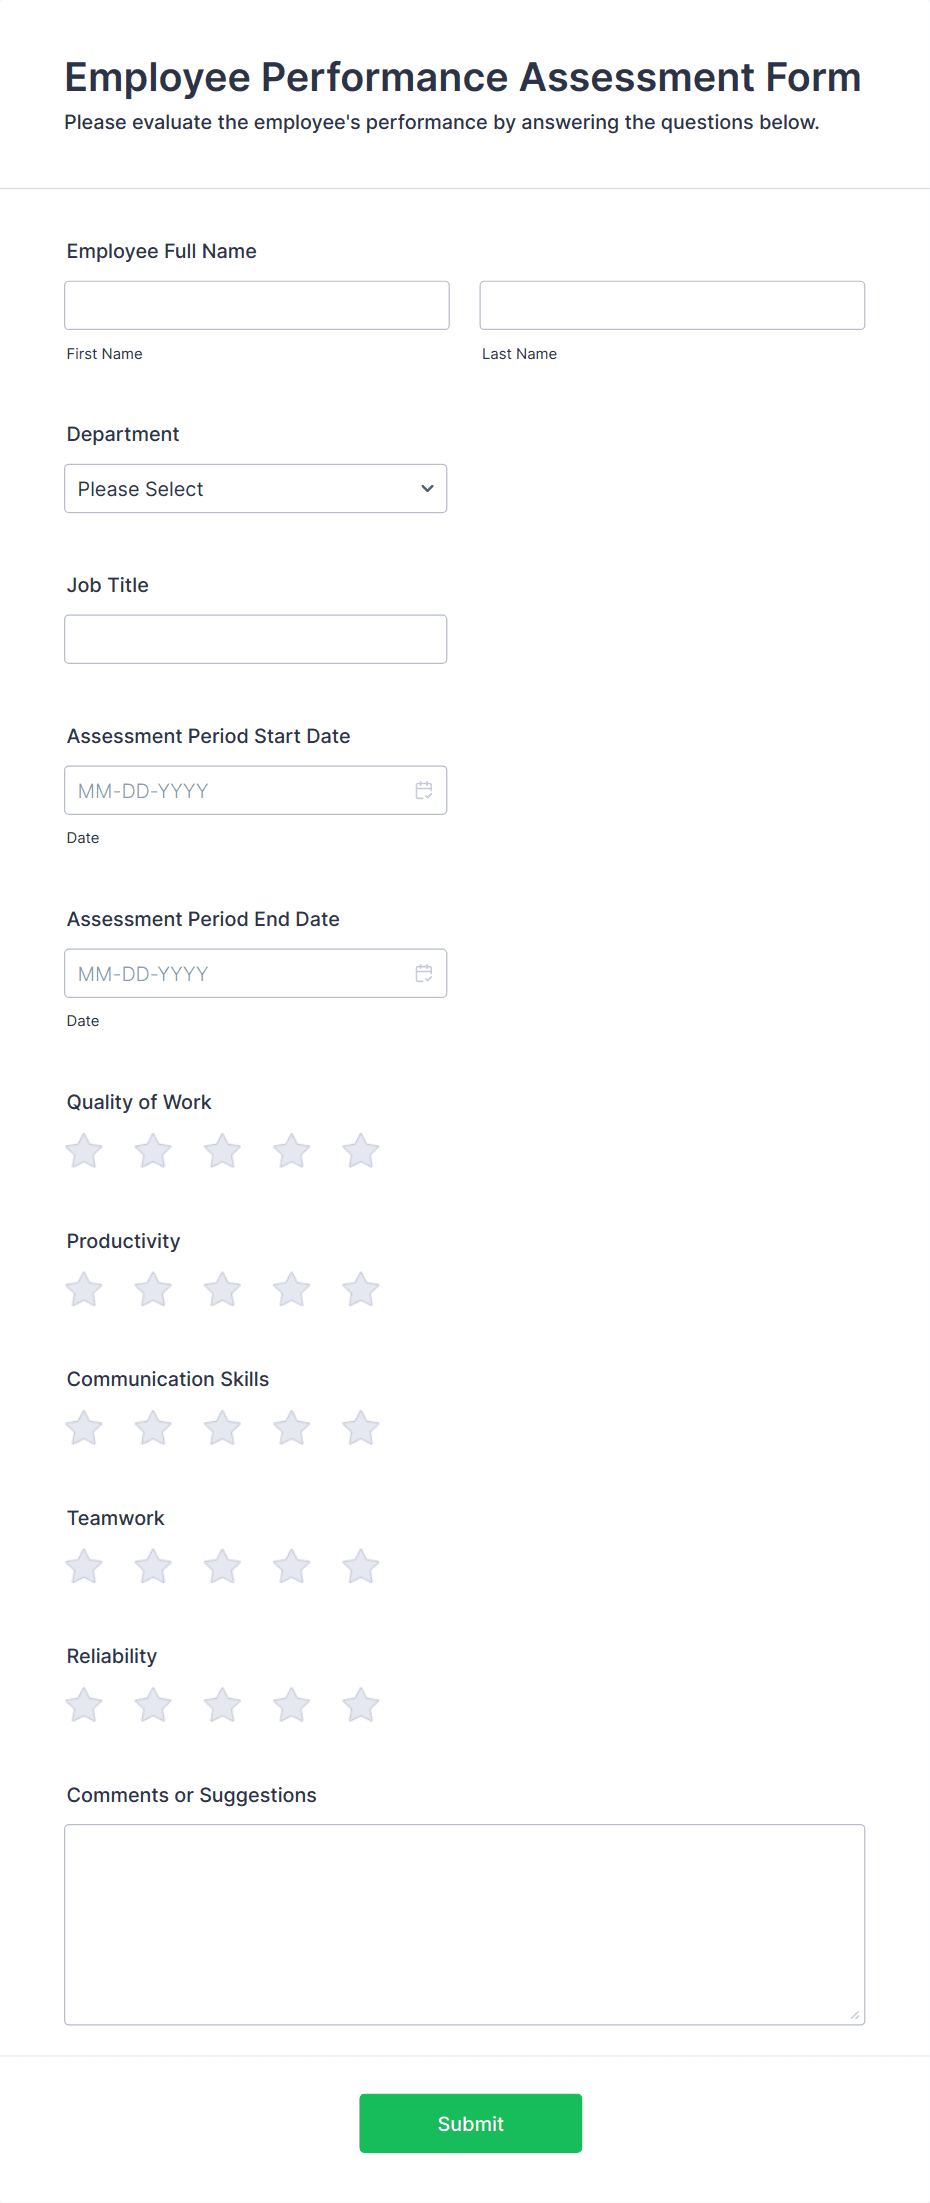This screenshot has width=930, height=2203.
Task: Submit the performance assessment form
Action: [x=470, y=2123]
